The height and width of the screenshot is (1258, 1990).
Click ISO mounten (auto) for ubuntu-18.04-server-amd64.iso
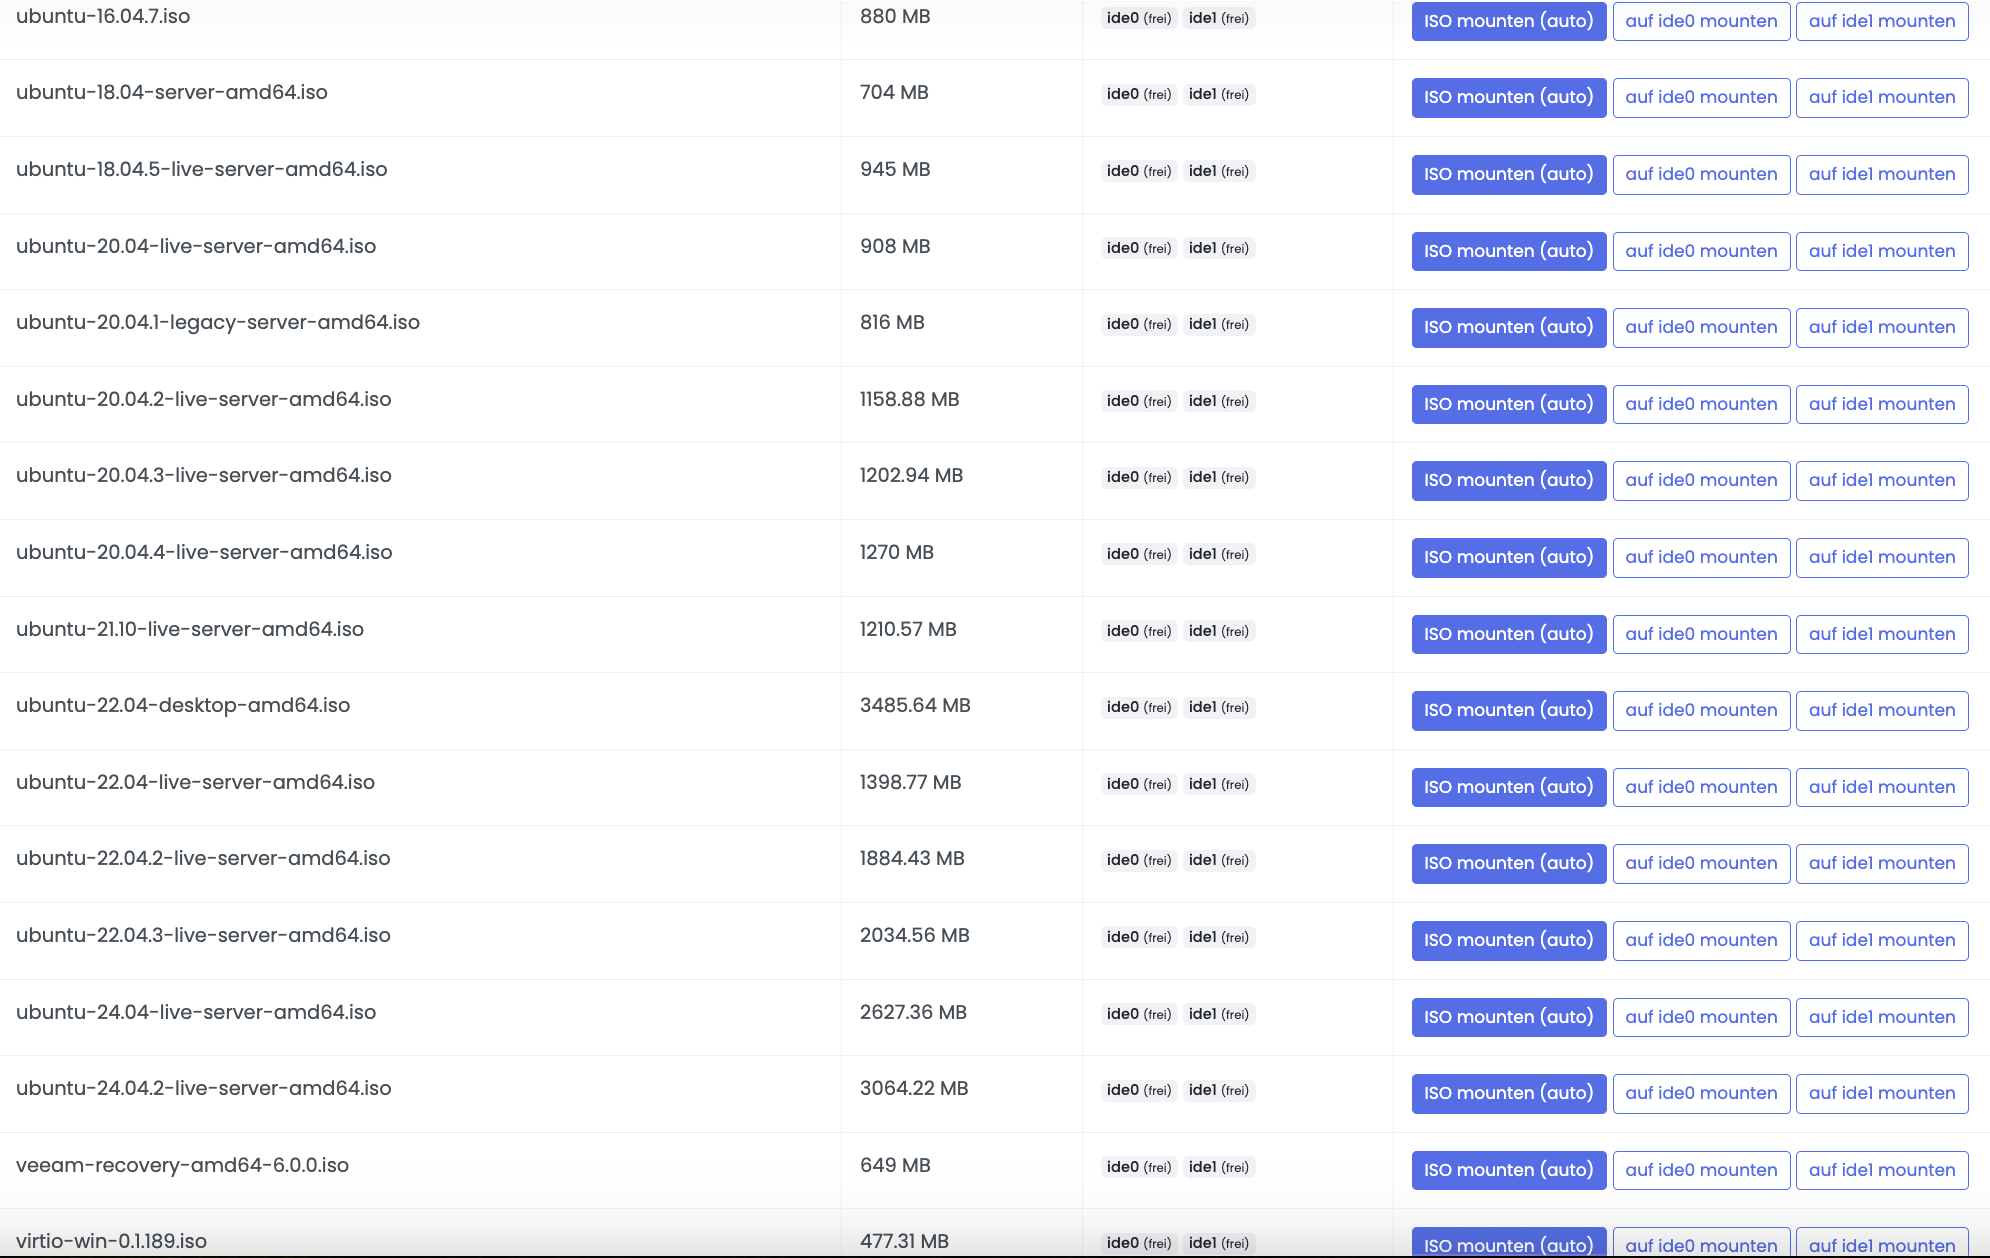pos(1508,97)
